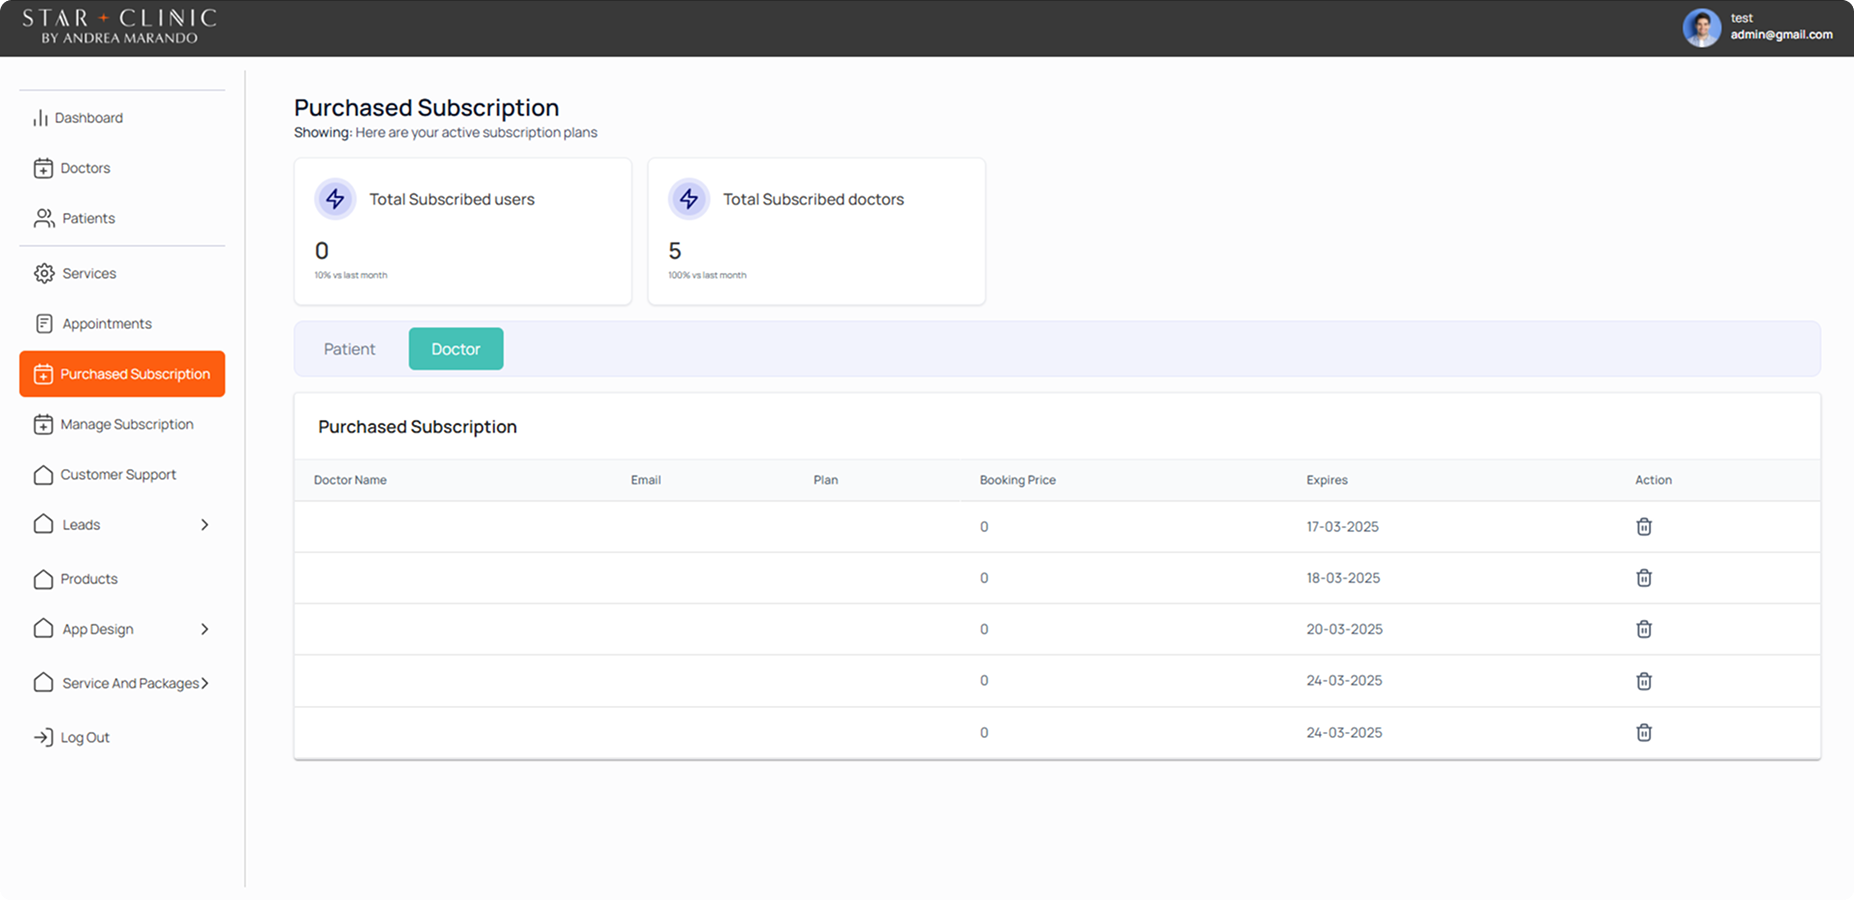Image resolution: width=1854 pixels, height=900 pixels.
Task: Click the Service And Packages house icon
Action: [x=43, y=682]
